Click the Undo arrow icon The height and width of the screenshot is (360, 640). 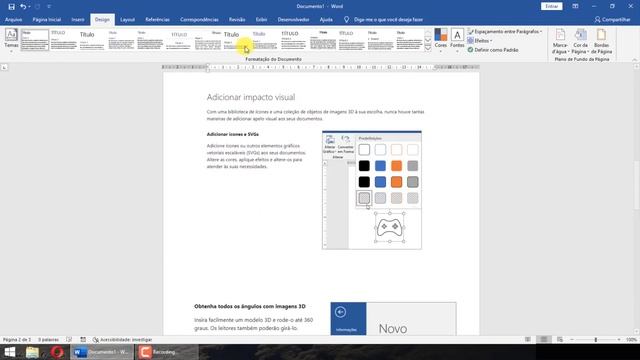click(x=23, y=7)
